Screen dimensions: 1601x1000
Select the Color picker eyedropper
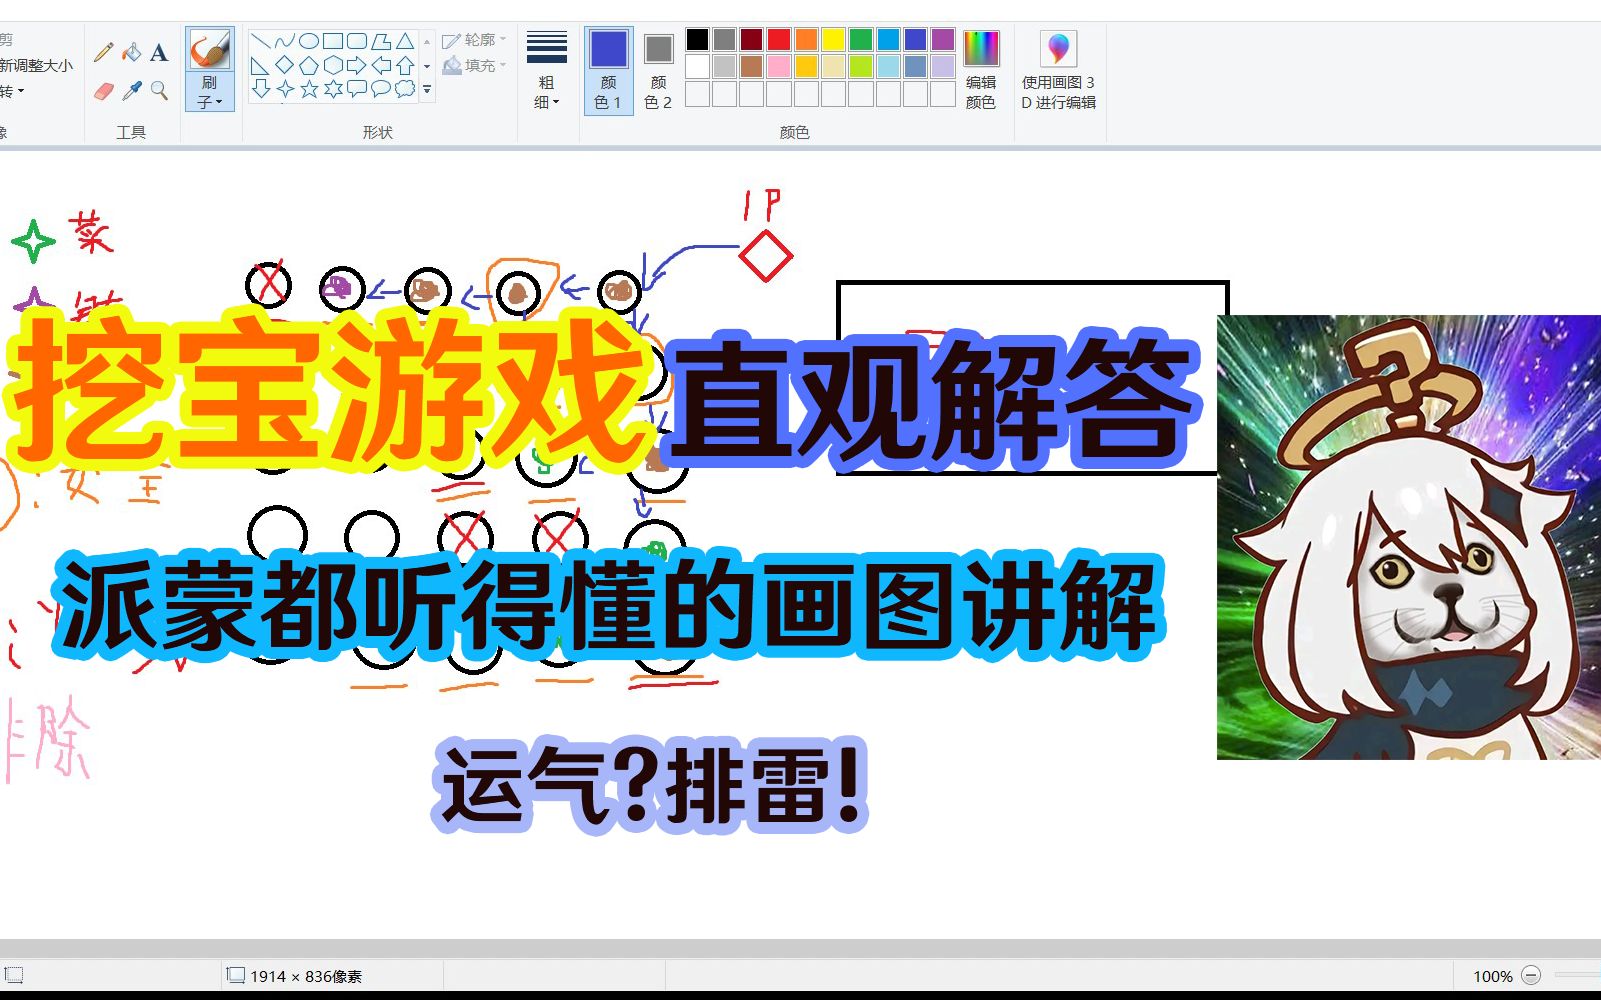click(x=132, y=89)
